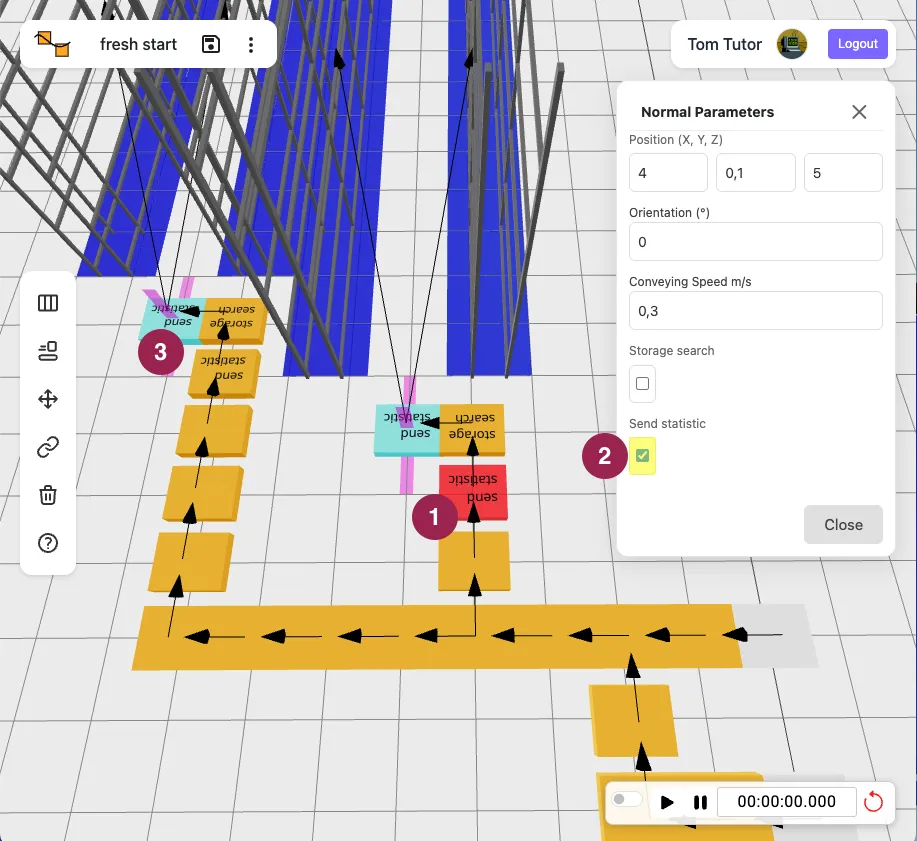Open the help question-mark icon
The height and width of the screenshot is (841, 917).
47,543
